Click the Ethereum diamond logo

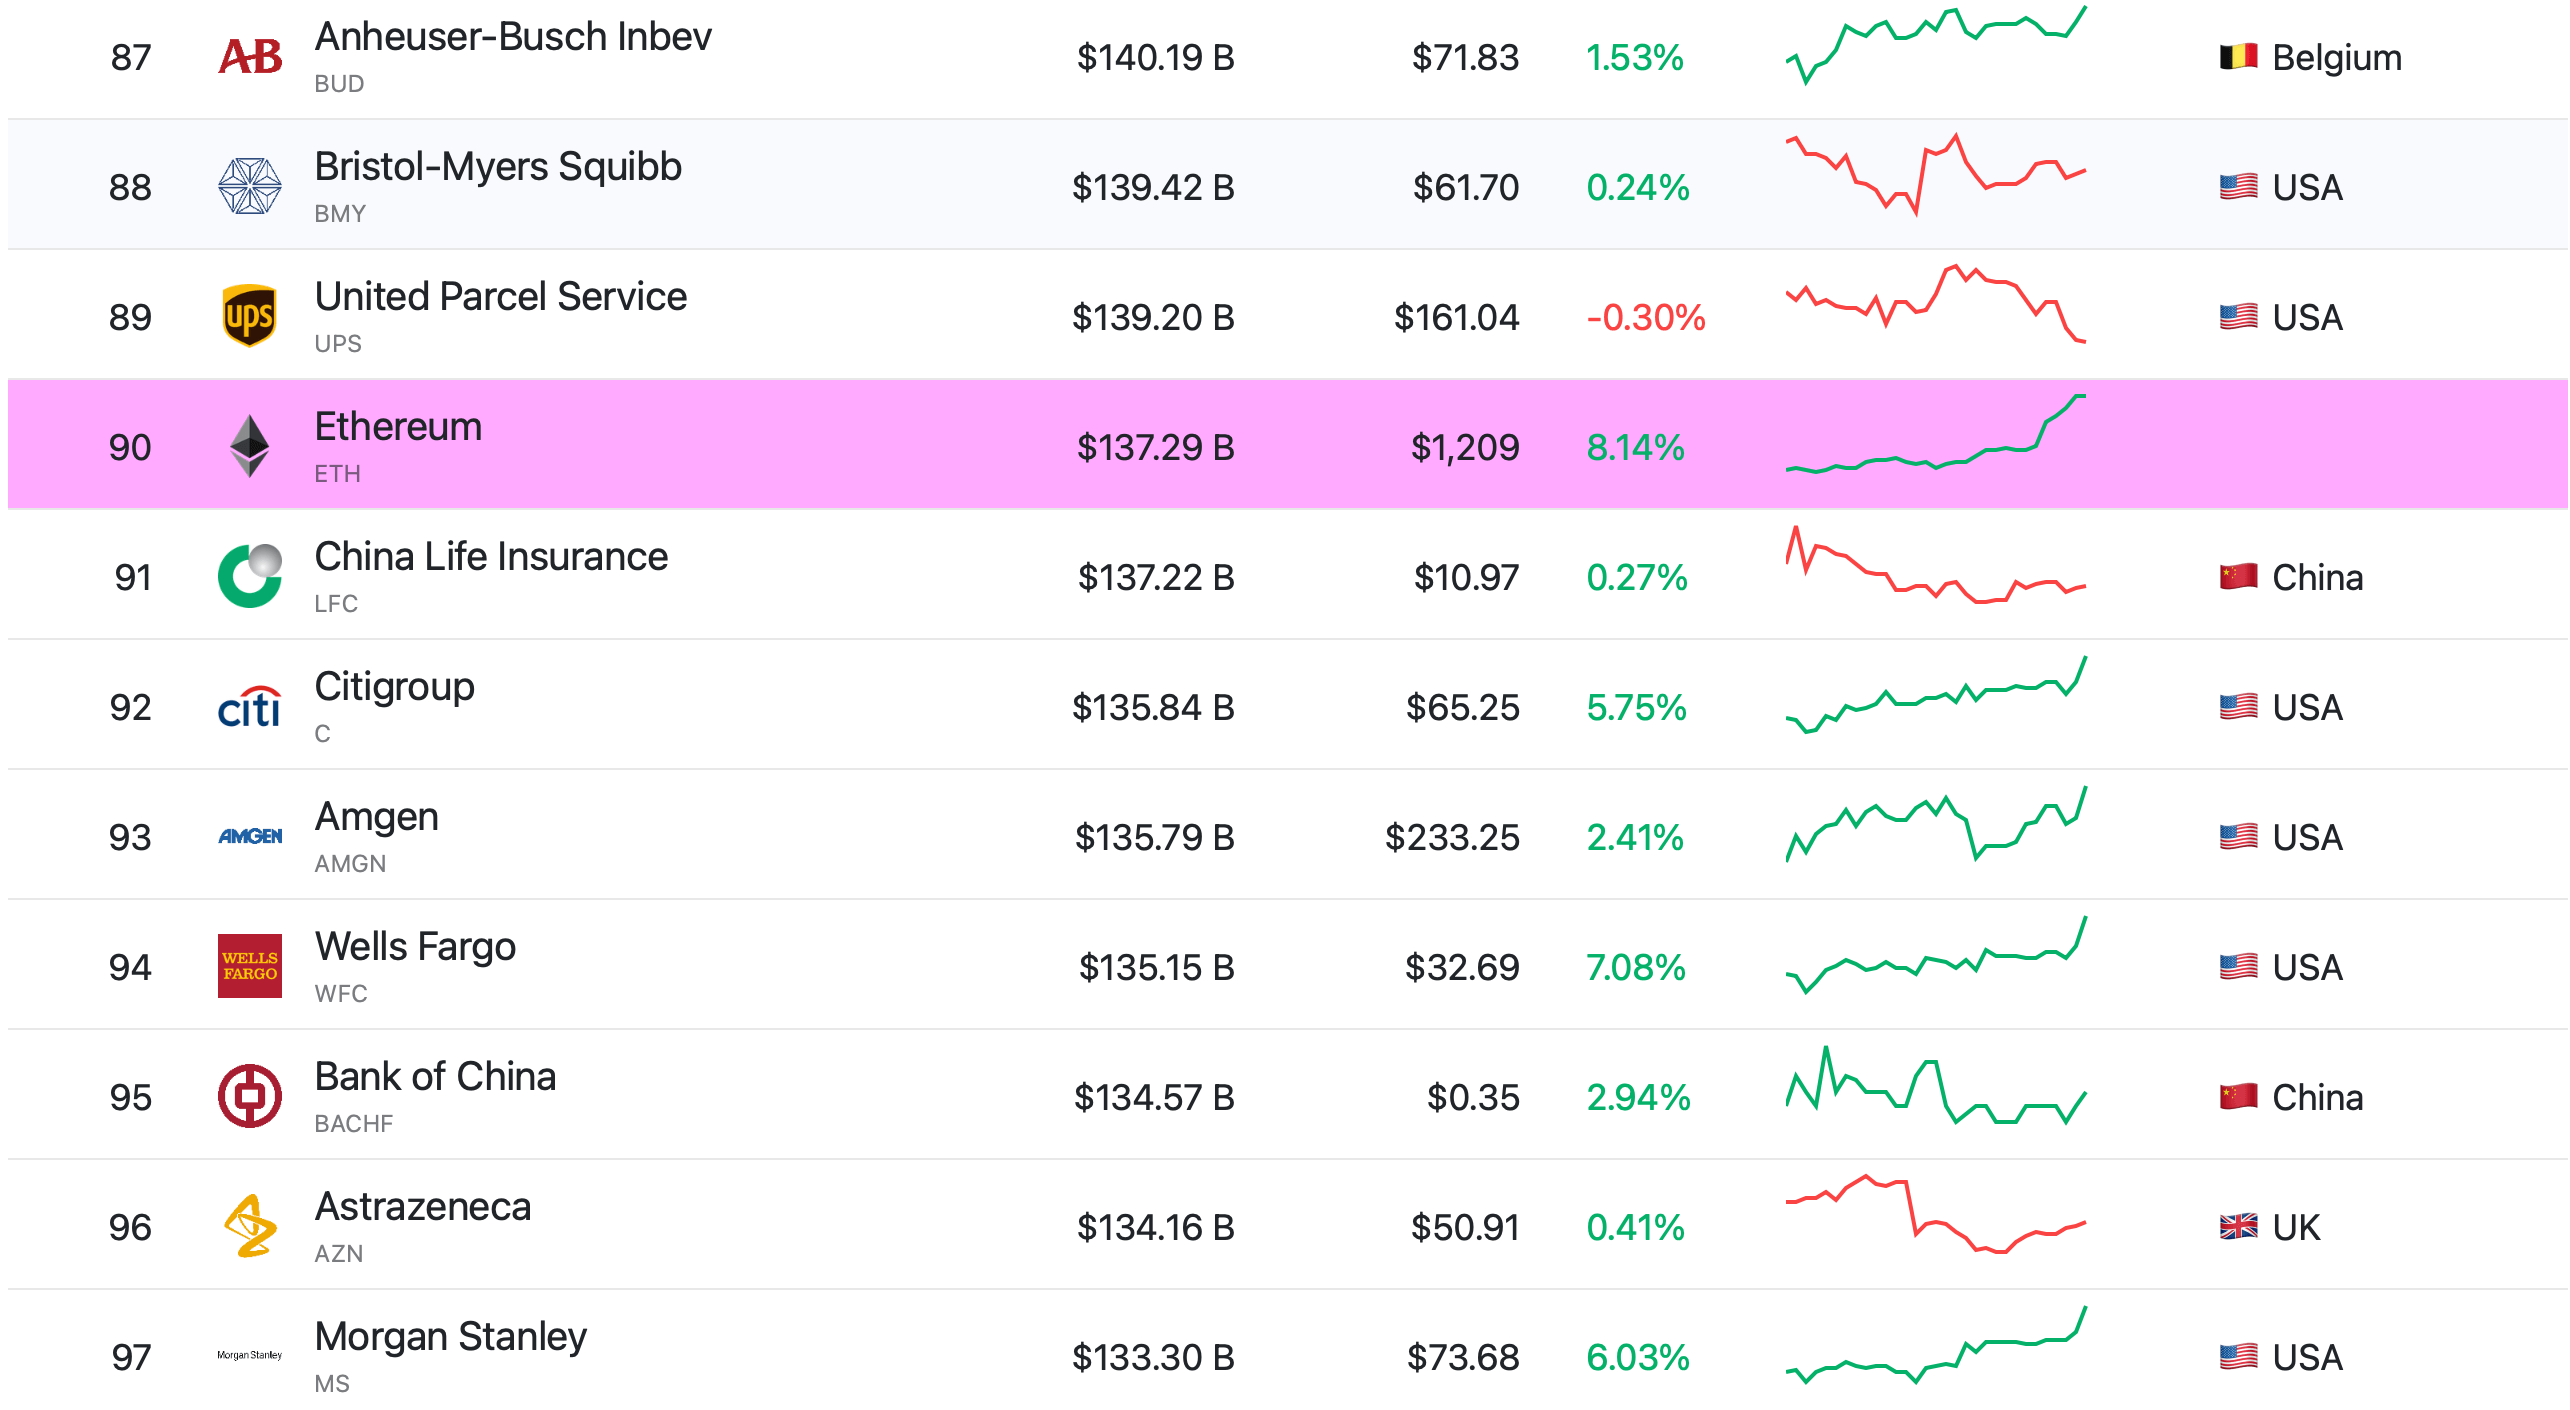[x=250, y=446]
